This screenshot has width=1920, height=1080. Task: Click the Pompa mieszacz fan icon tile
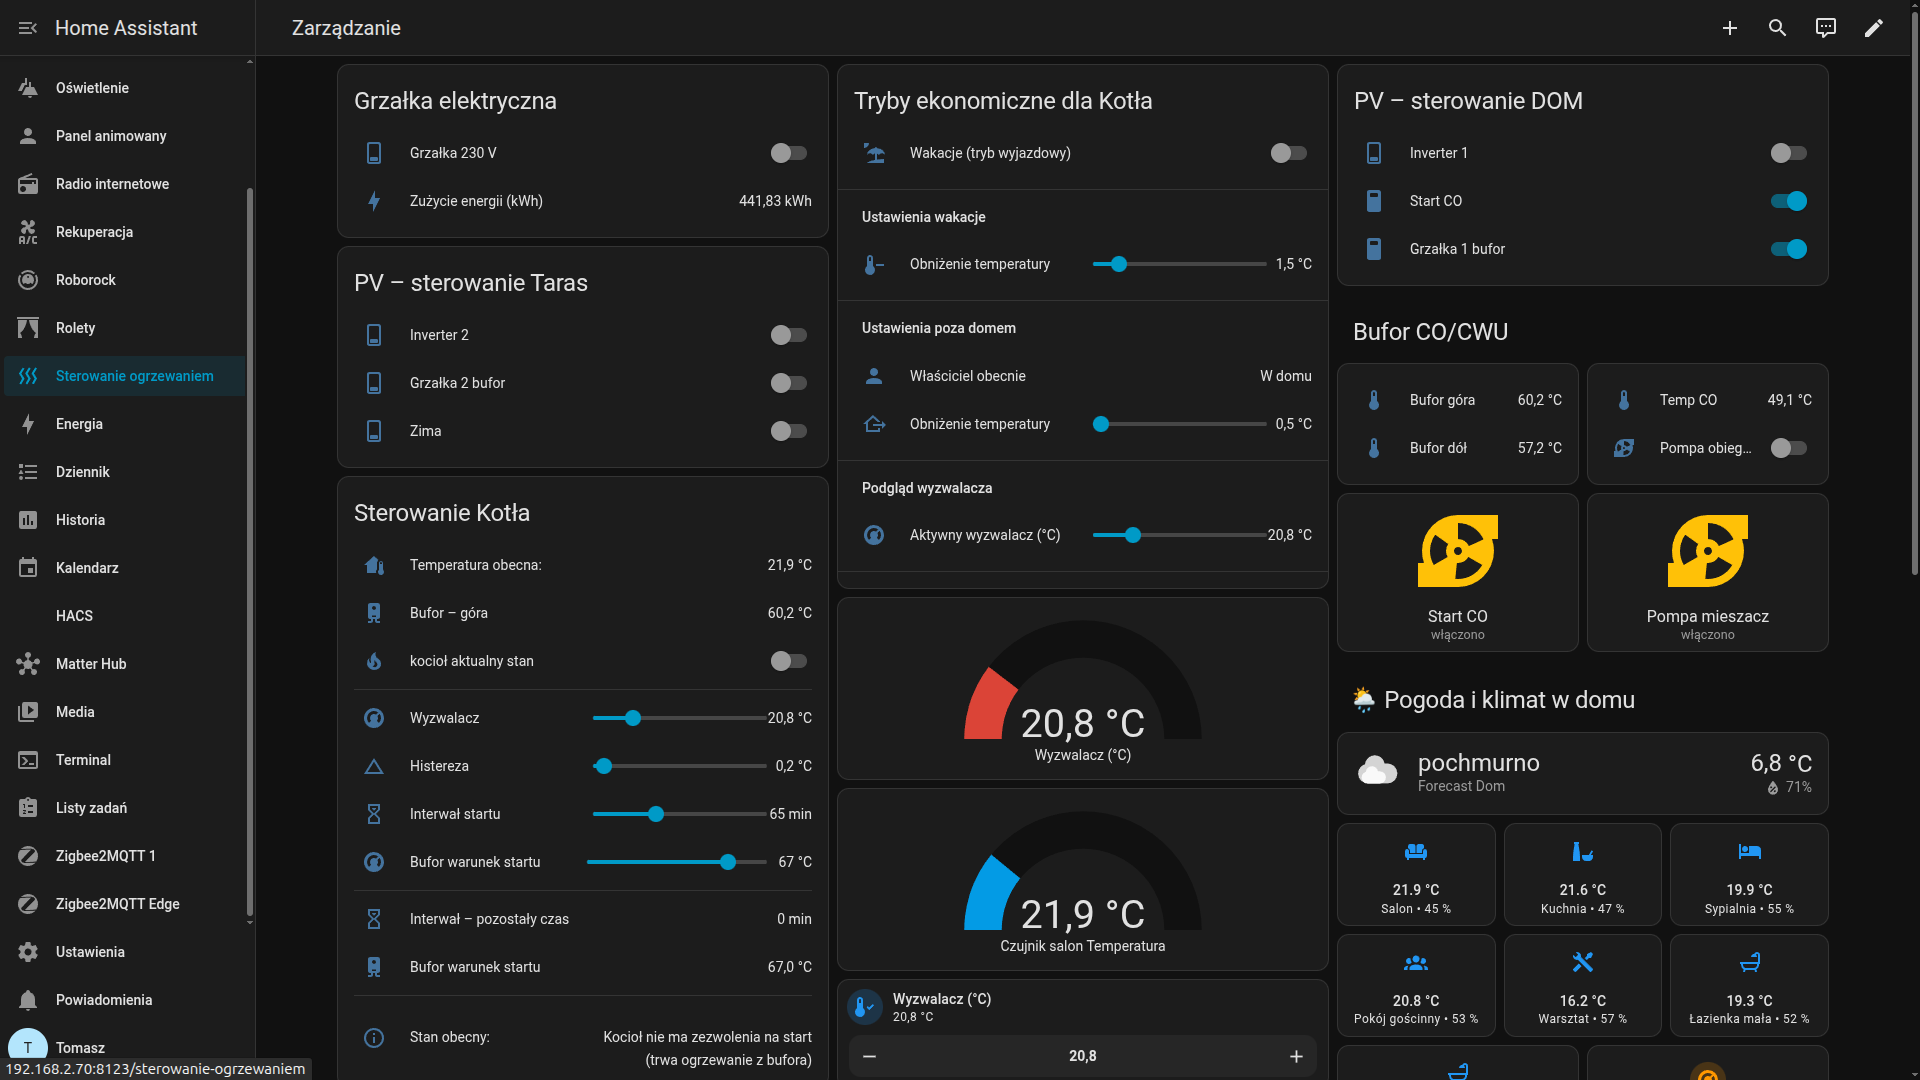(1707, 552)
